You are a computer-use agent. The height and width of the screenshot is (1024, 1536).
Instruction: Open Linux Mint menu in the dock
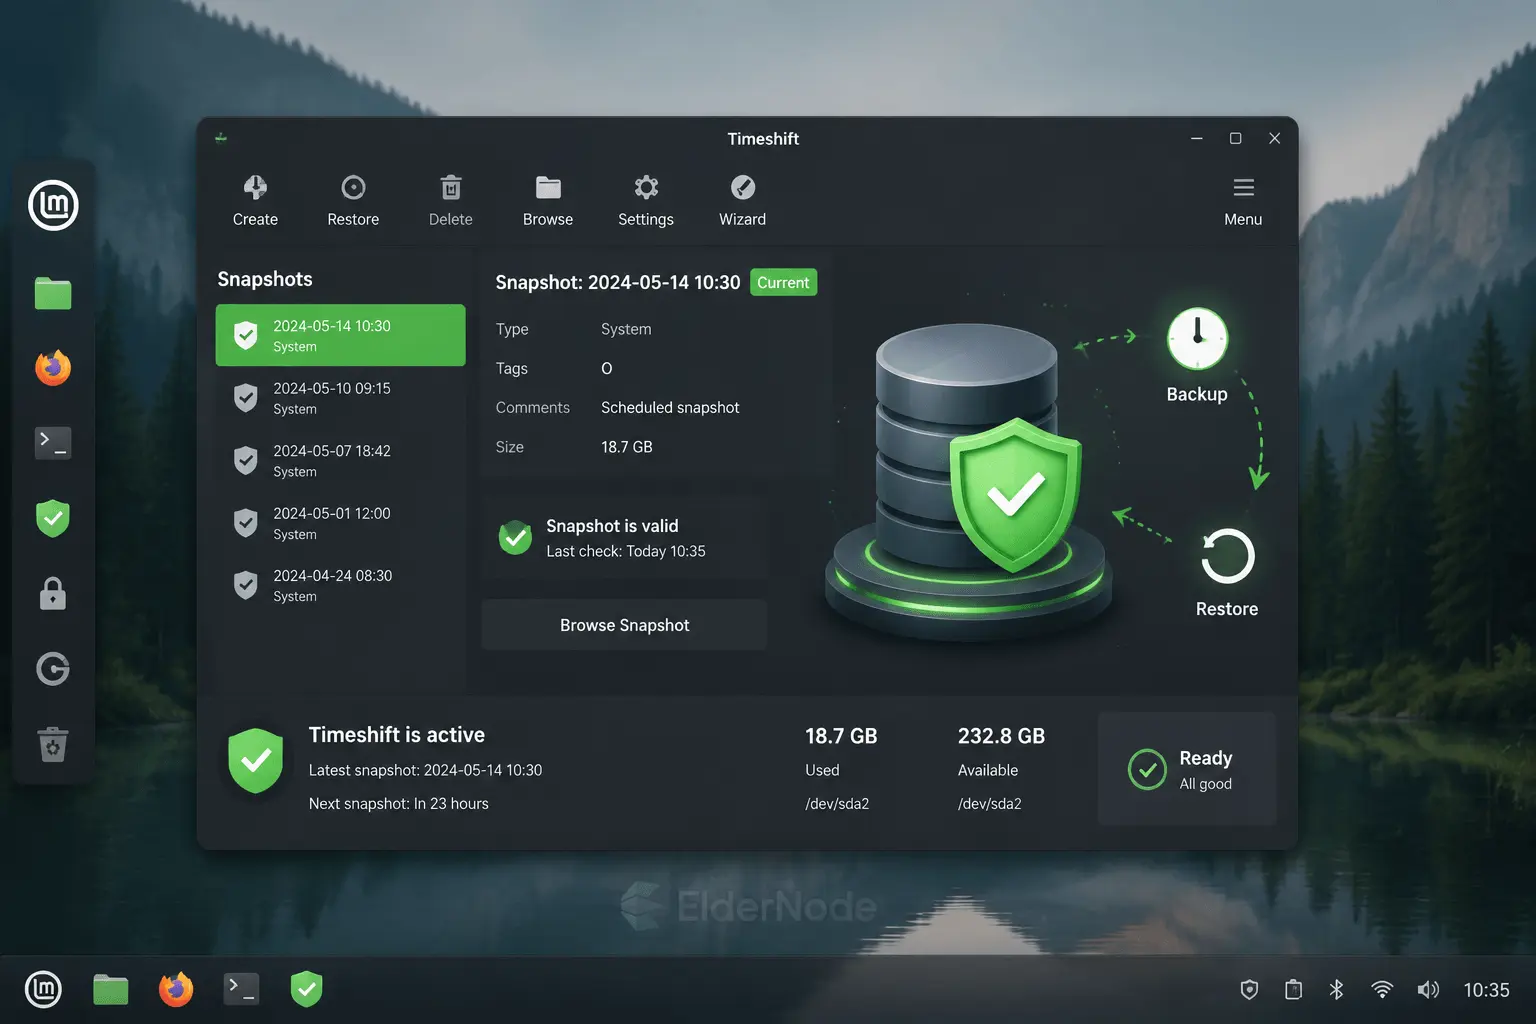(x=53, y=205)
